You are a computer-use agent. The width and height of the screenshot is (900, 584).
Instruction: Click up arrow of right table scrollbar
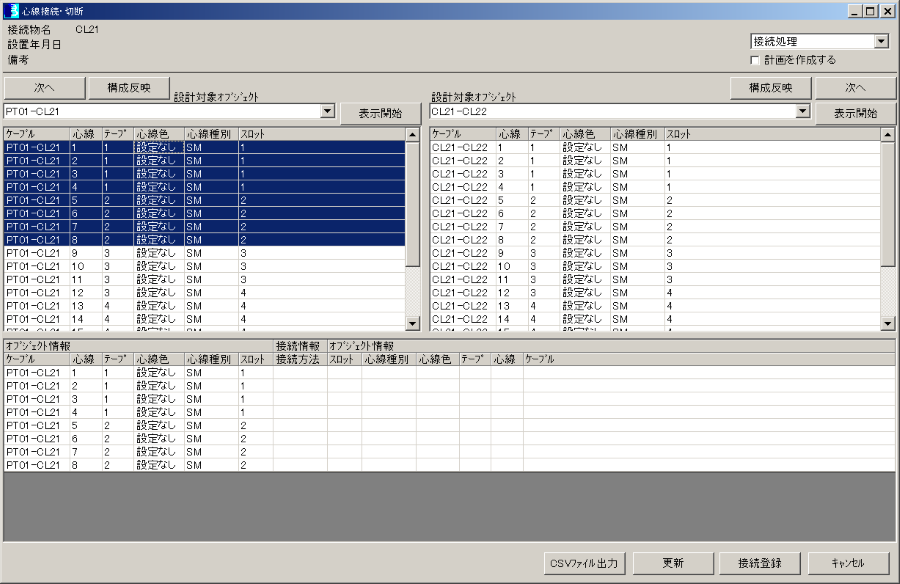(887, 135)
